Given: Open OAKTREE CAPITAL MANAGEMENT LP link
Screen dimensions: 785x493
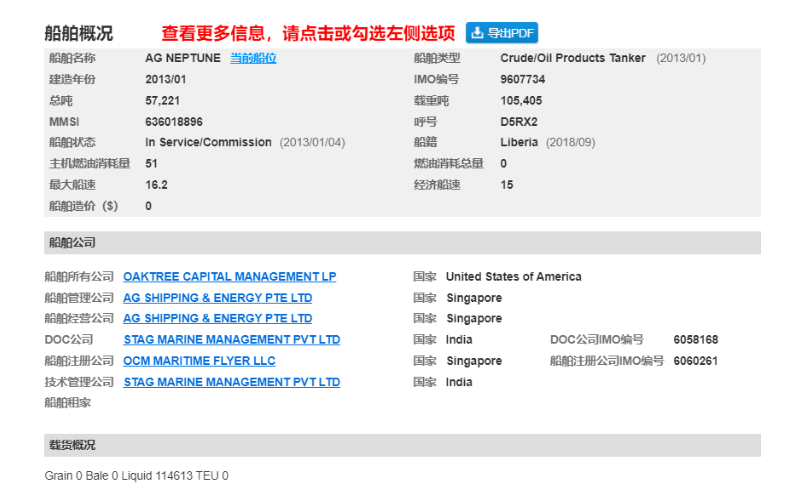Looking at the screenshot, I should (x=230, y=277).
